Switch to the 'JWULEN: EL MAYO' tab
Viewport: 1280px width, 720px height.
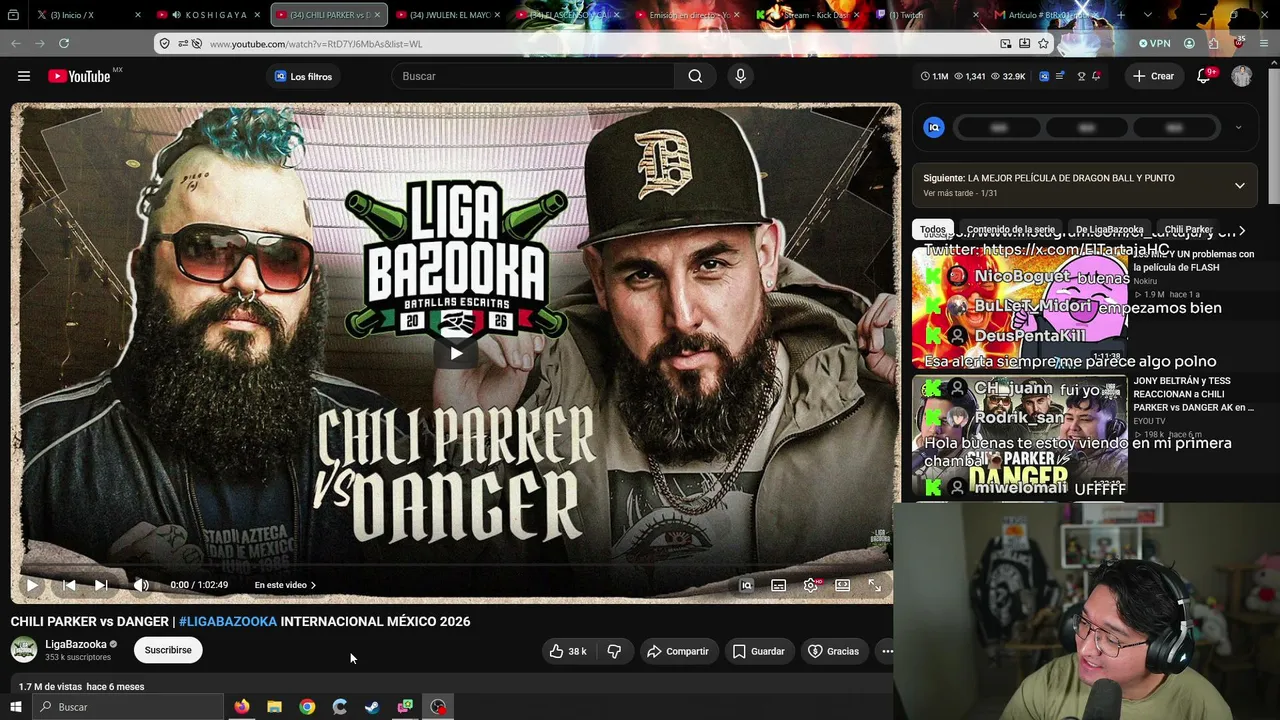pos(448,15)
